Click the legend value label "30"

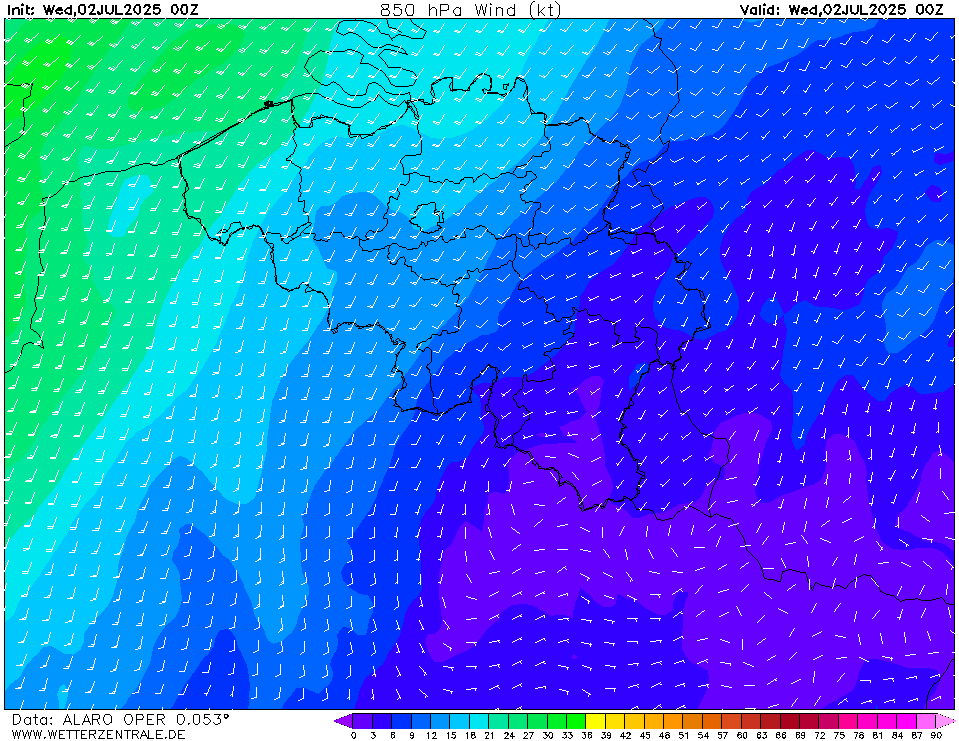coord(548,735)
